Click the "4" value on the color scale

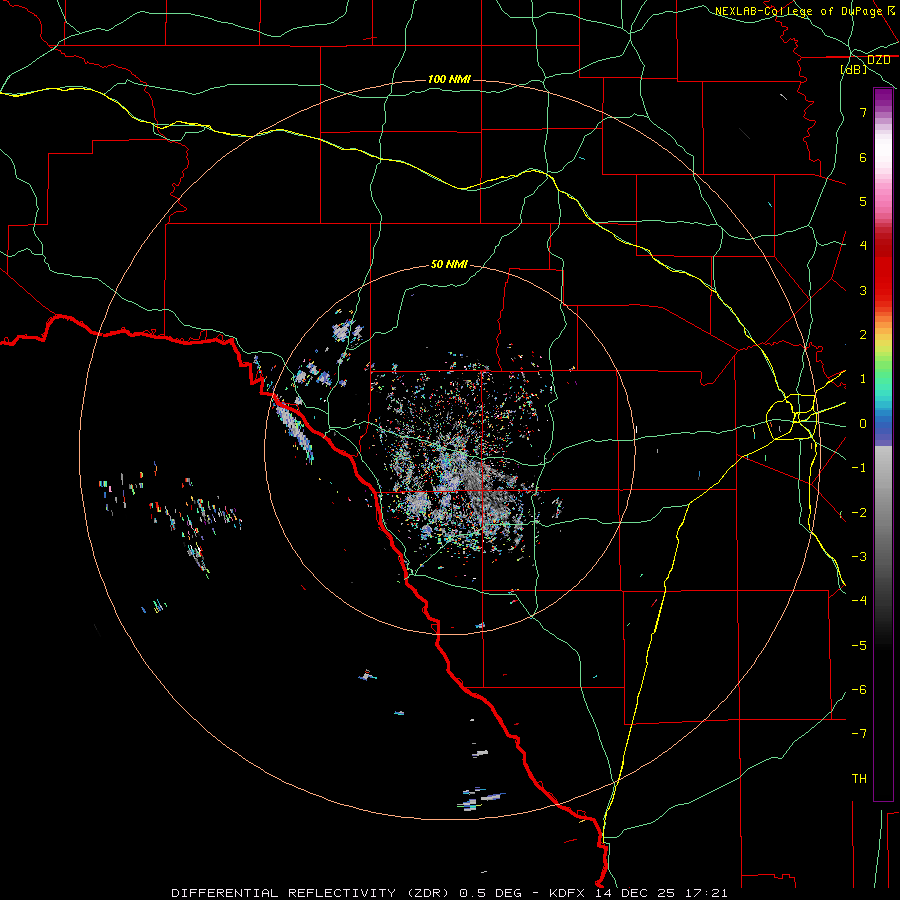863,246
